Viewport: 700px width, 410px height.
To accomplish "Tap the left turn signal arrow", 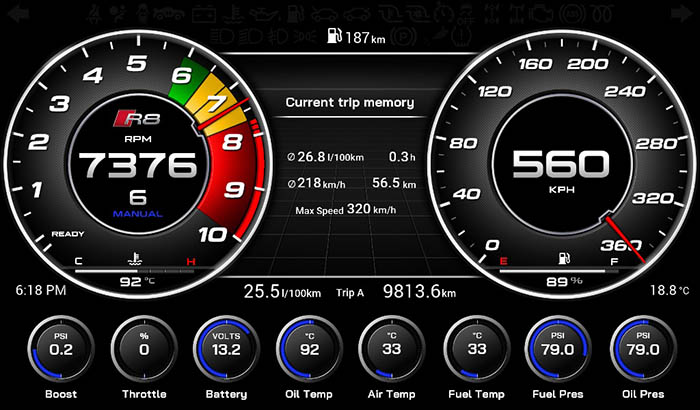I will coord(18,14).
